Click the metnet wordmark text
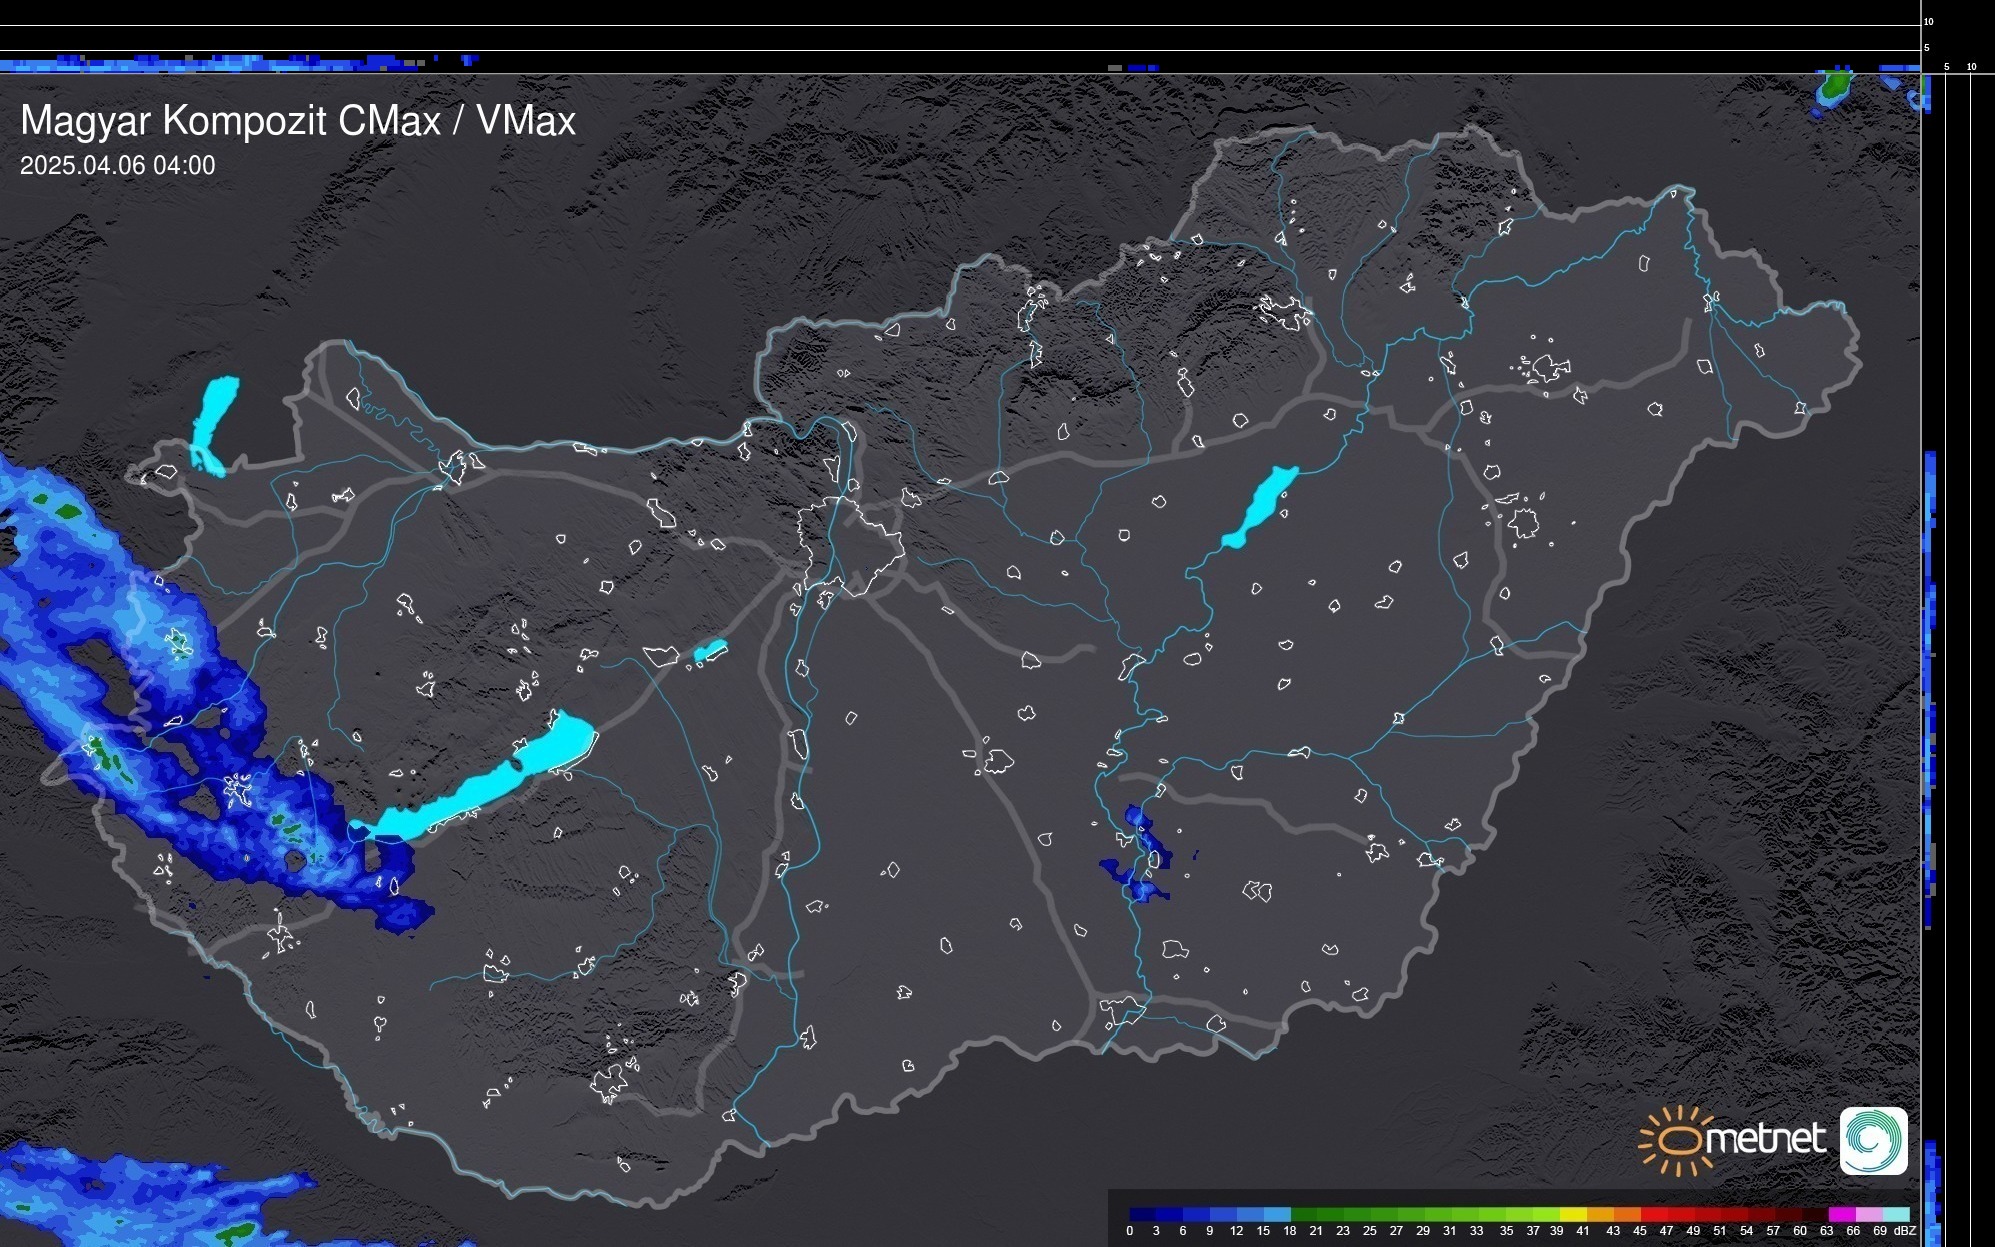Viewport: 1995px width, 1247px height. (x=1768, y=1139)
